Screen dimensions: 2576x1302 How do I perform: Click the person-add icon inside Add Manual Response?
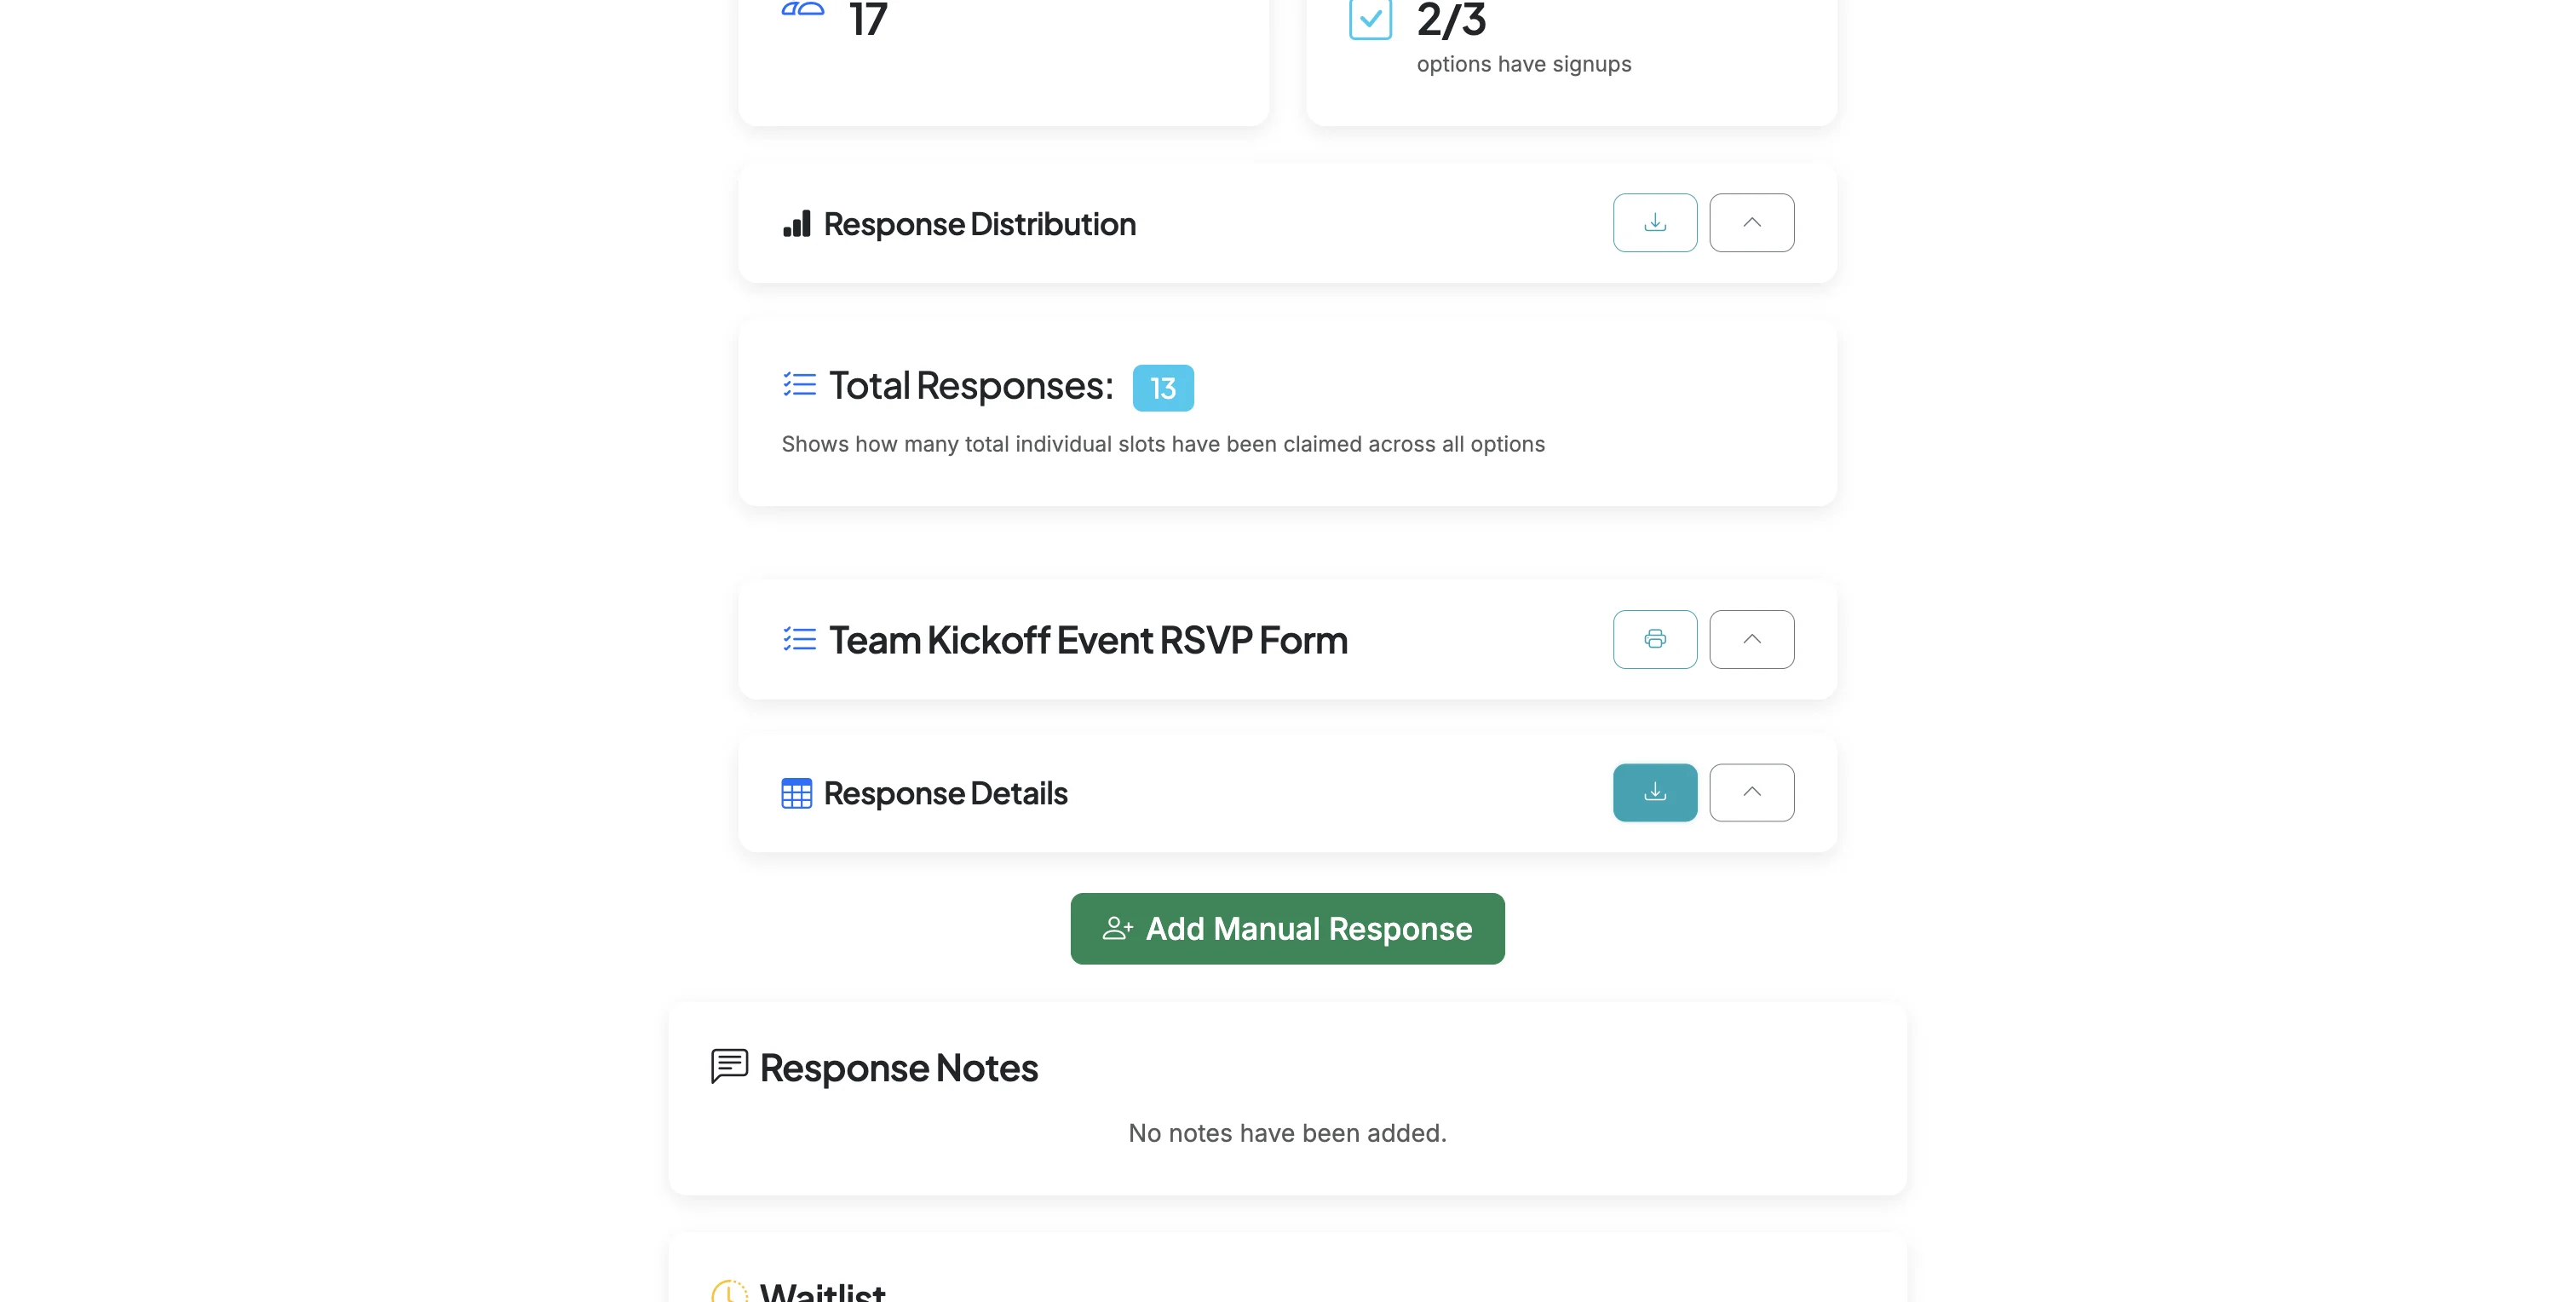coord(1116,928)
